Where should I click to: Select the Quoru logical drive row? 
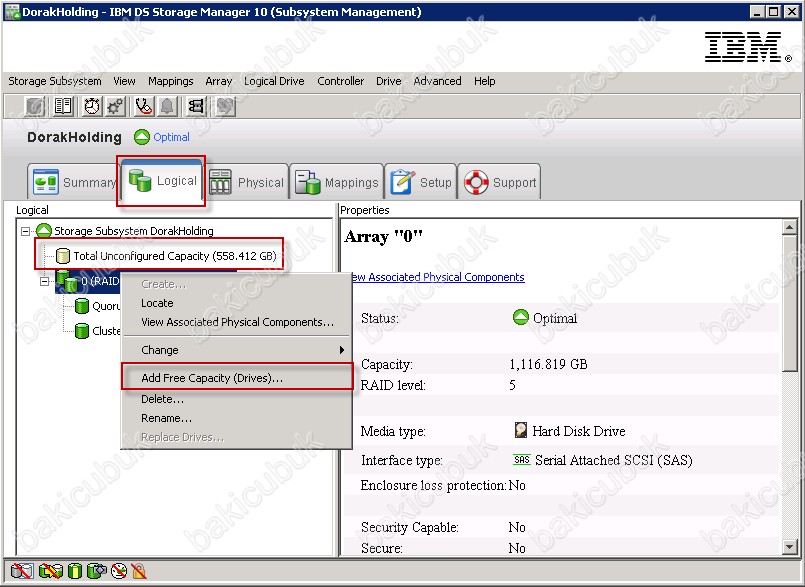[98, 306]
